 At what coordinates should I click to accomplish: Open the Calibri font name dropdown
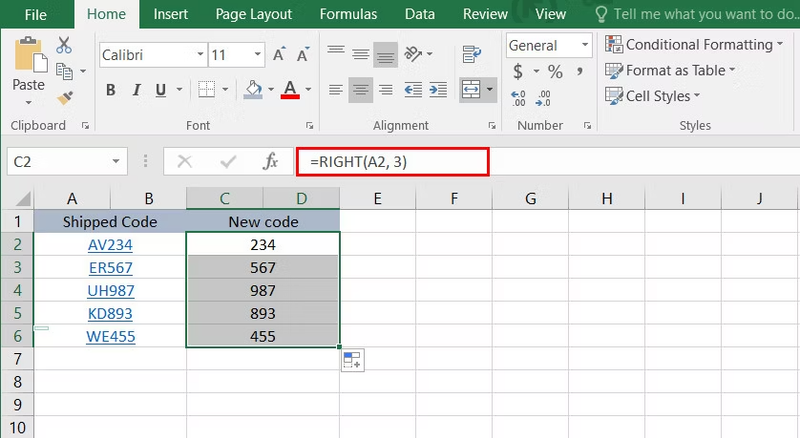point(201,55)
